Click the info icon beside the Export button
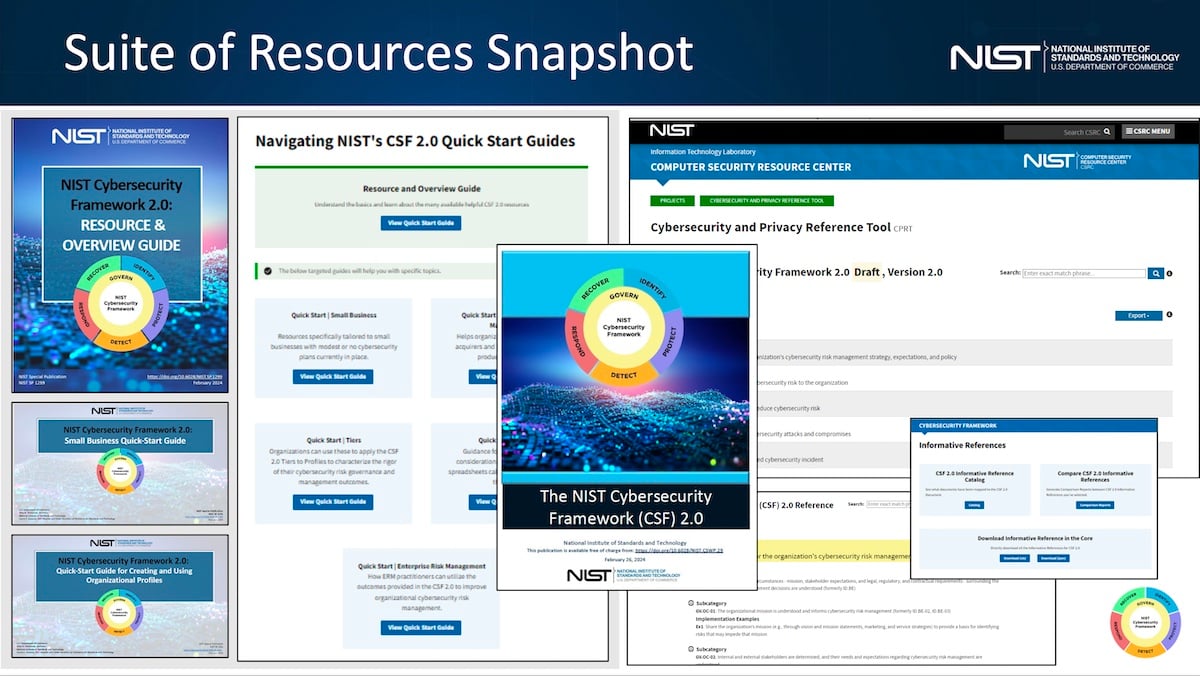 point(1169,315)
